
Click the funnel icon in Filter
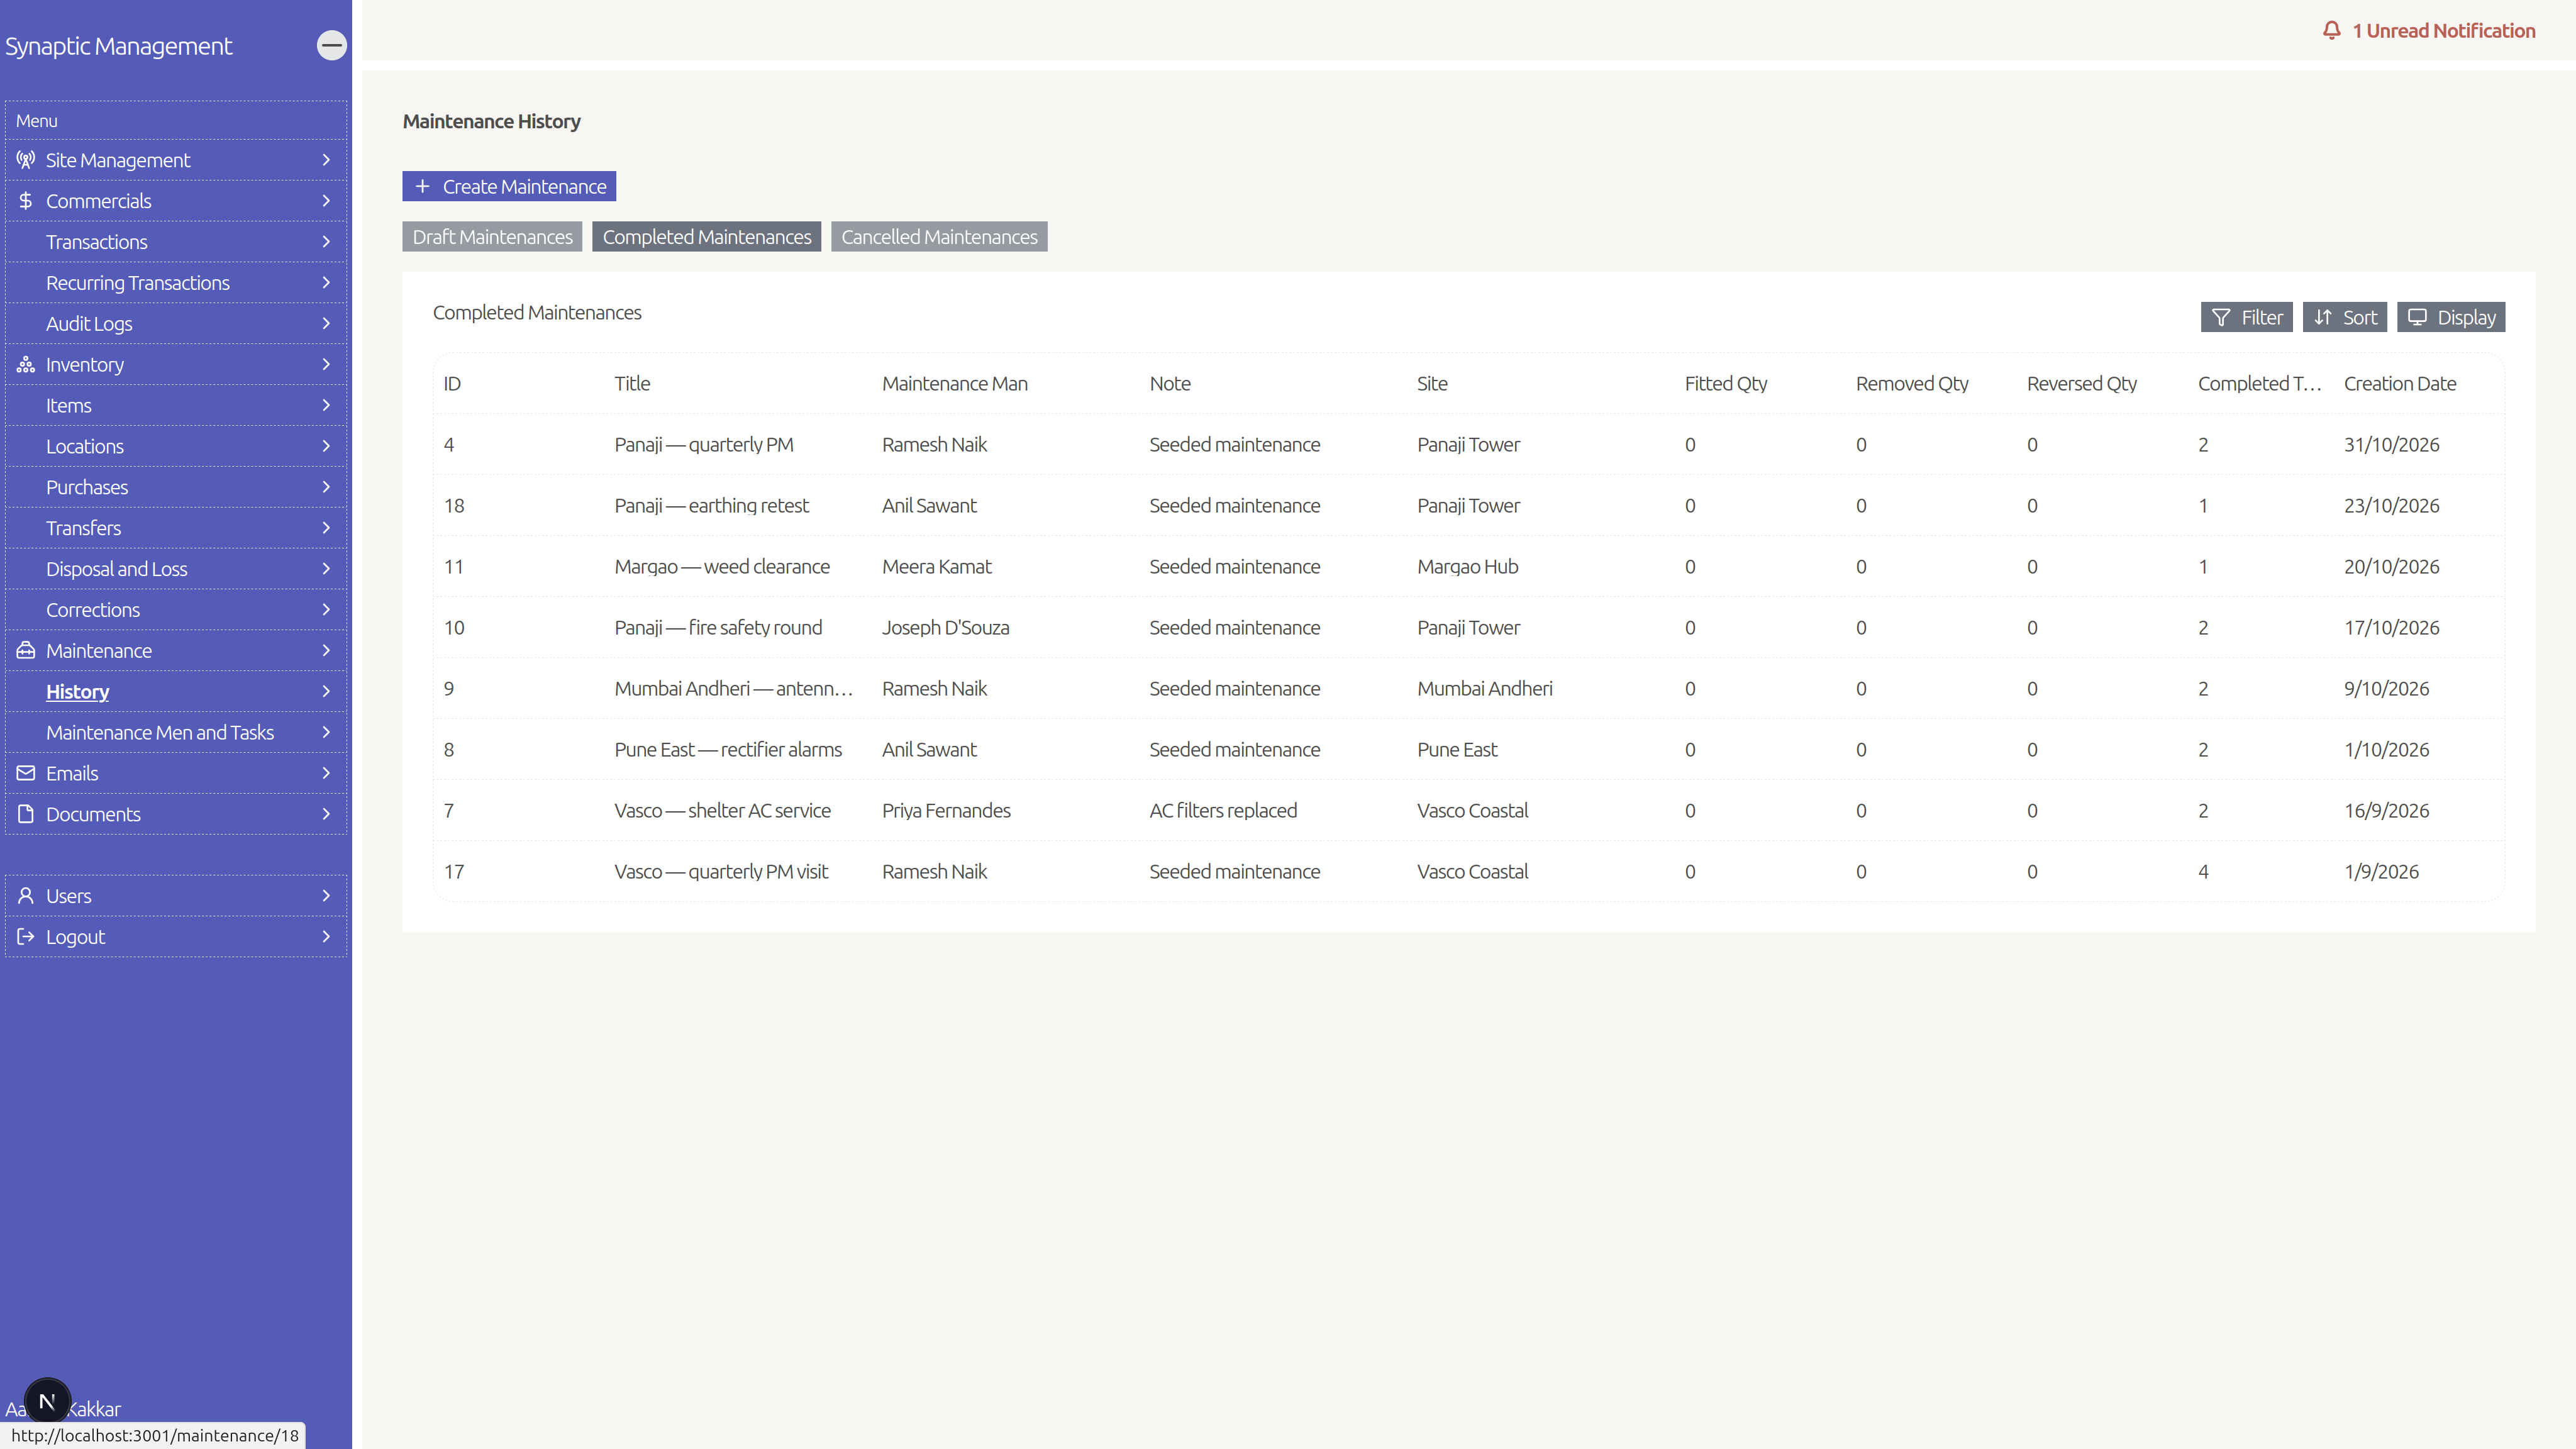point(2221,317)
